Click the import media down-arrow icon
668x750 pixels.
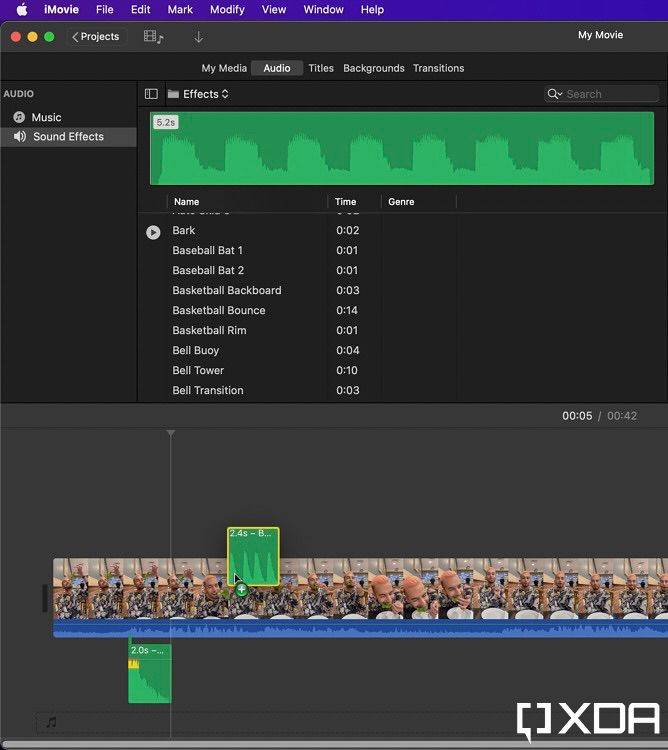198,37
